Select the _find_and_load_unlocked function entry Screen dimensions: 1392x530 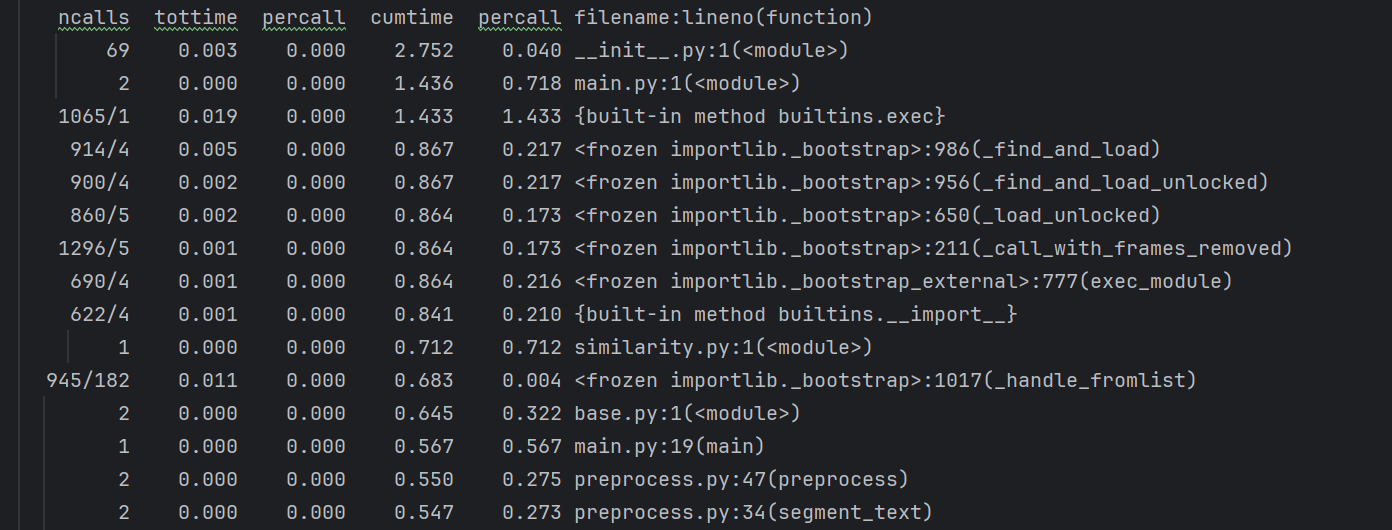pos(921,183)
